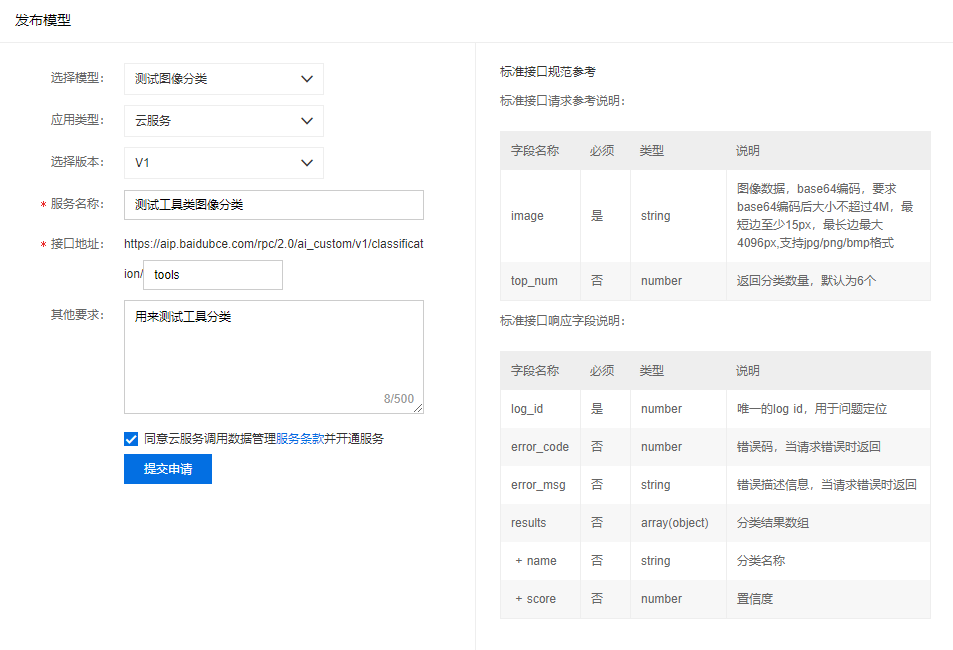
Task: Click inside the 服务名称 input field
Action: [273, 205]
